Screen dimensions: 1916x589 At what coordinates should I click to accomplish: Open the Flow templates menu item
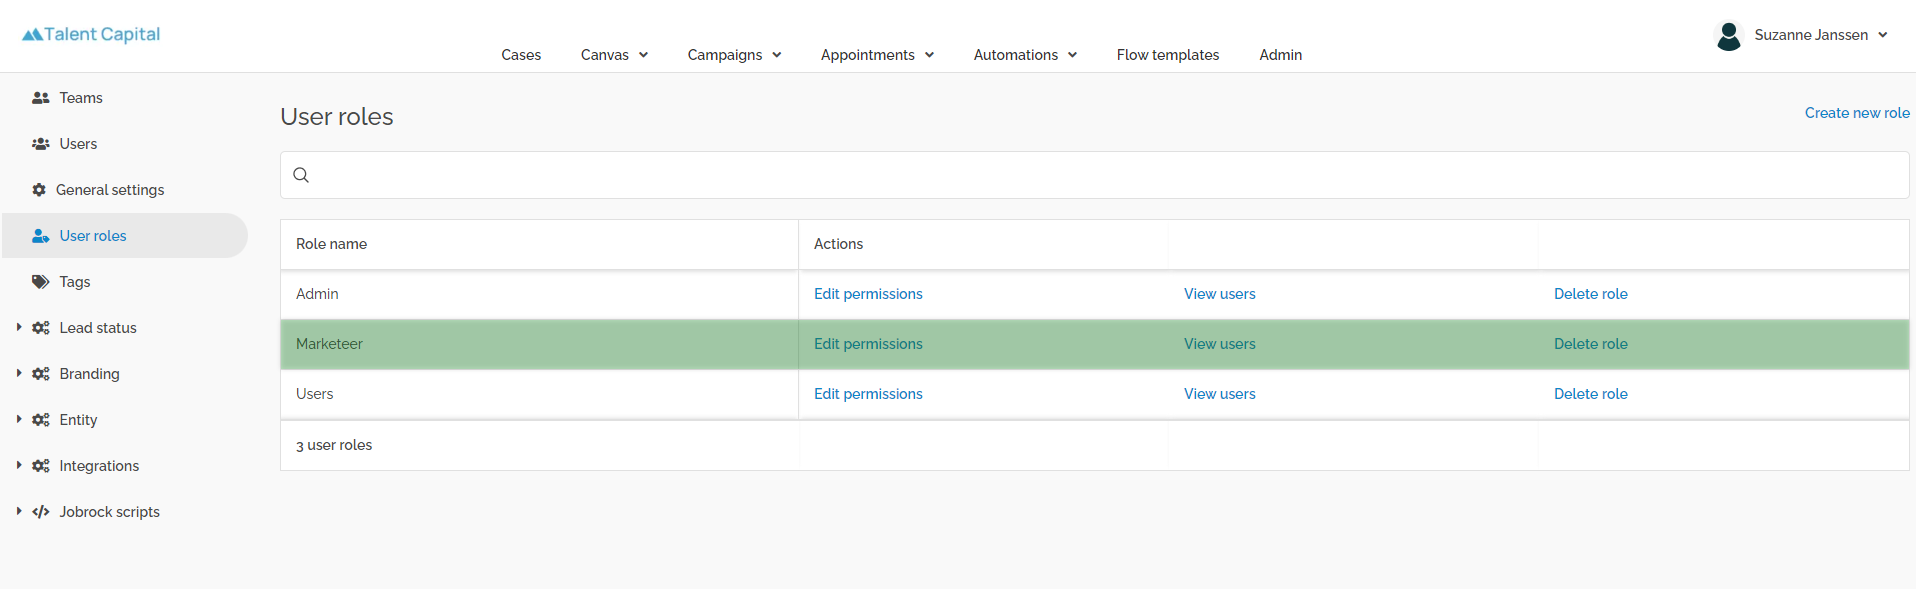[x=1168, y=55]
